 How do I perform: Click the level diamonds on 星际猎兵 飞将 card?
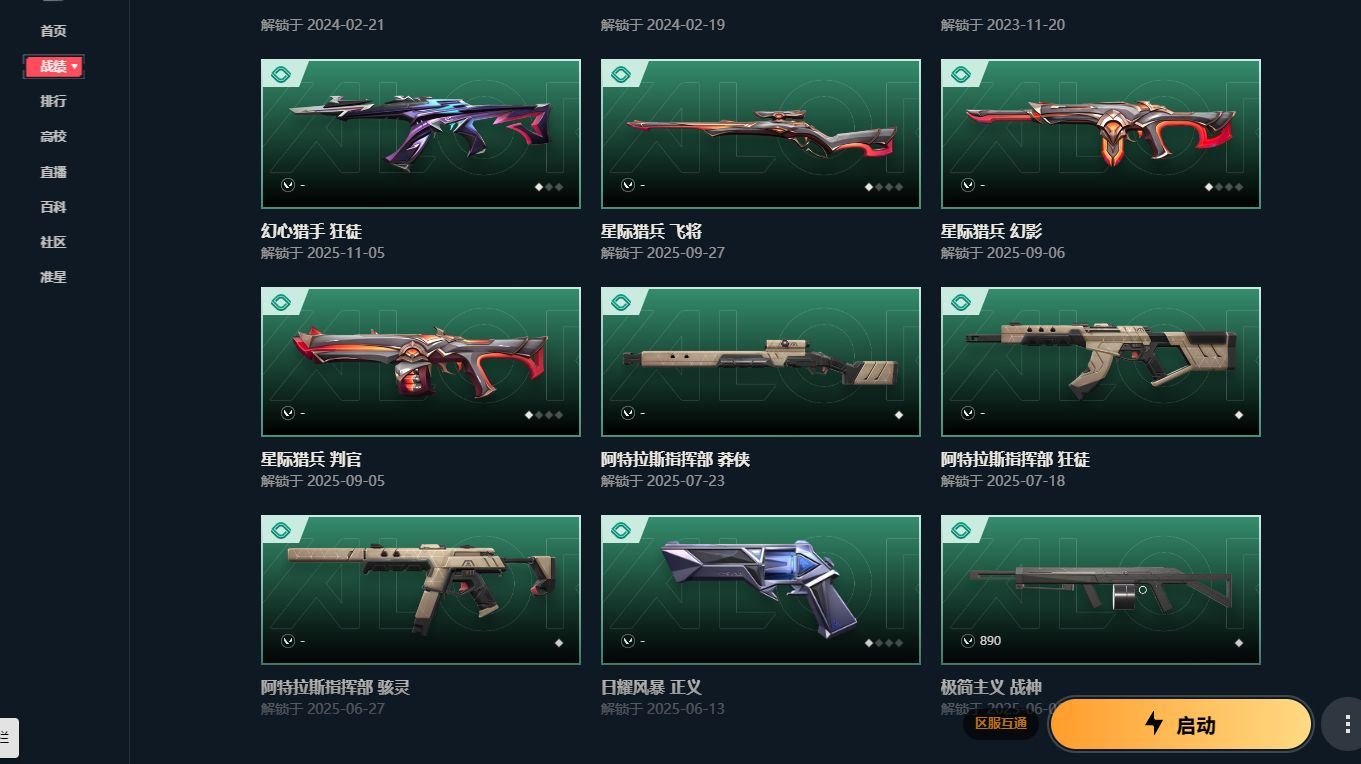[884, 187]
